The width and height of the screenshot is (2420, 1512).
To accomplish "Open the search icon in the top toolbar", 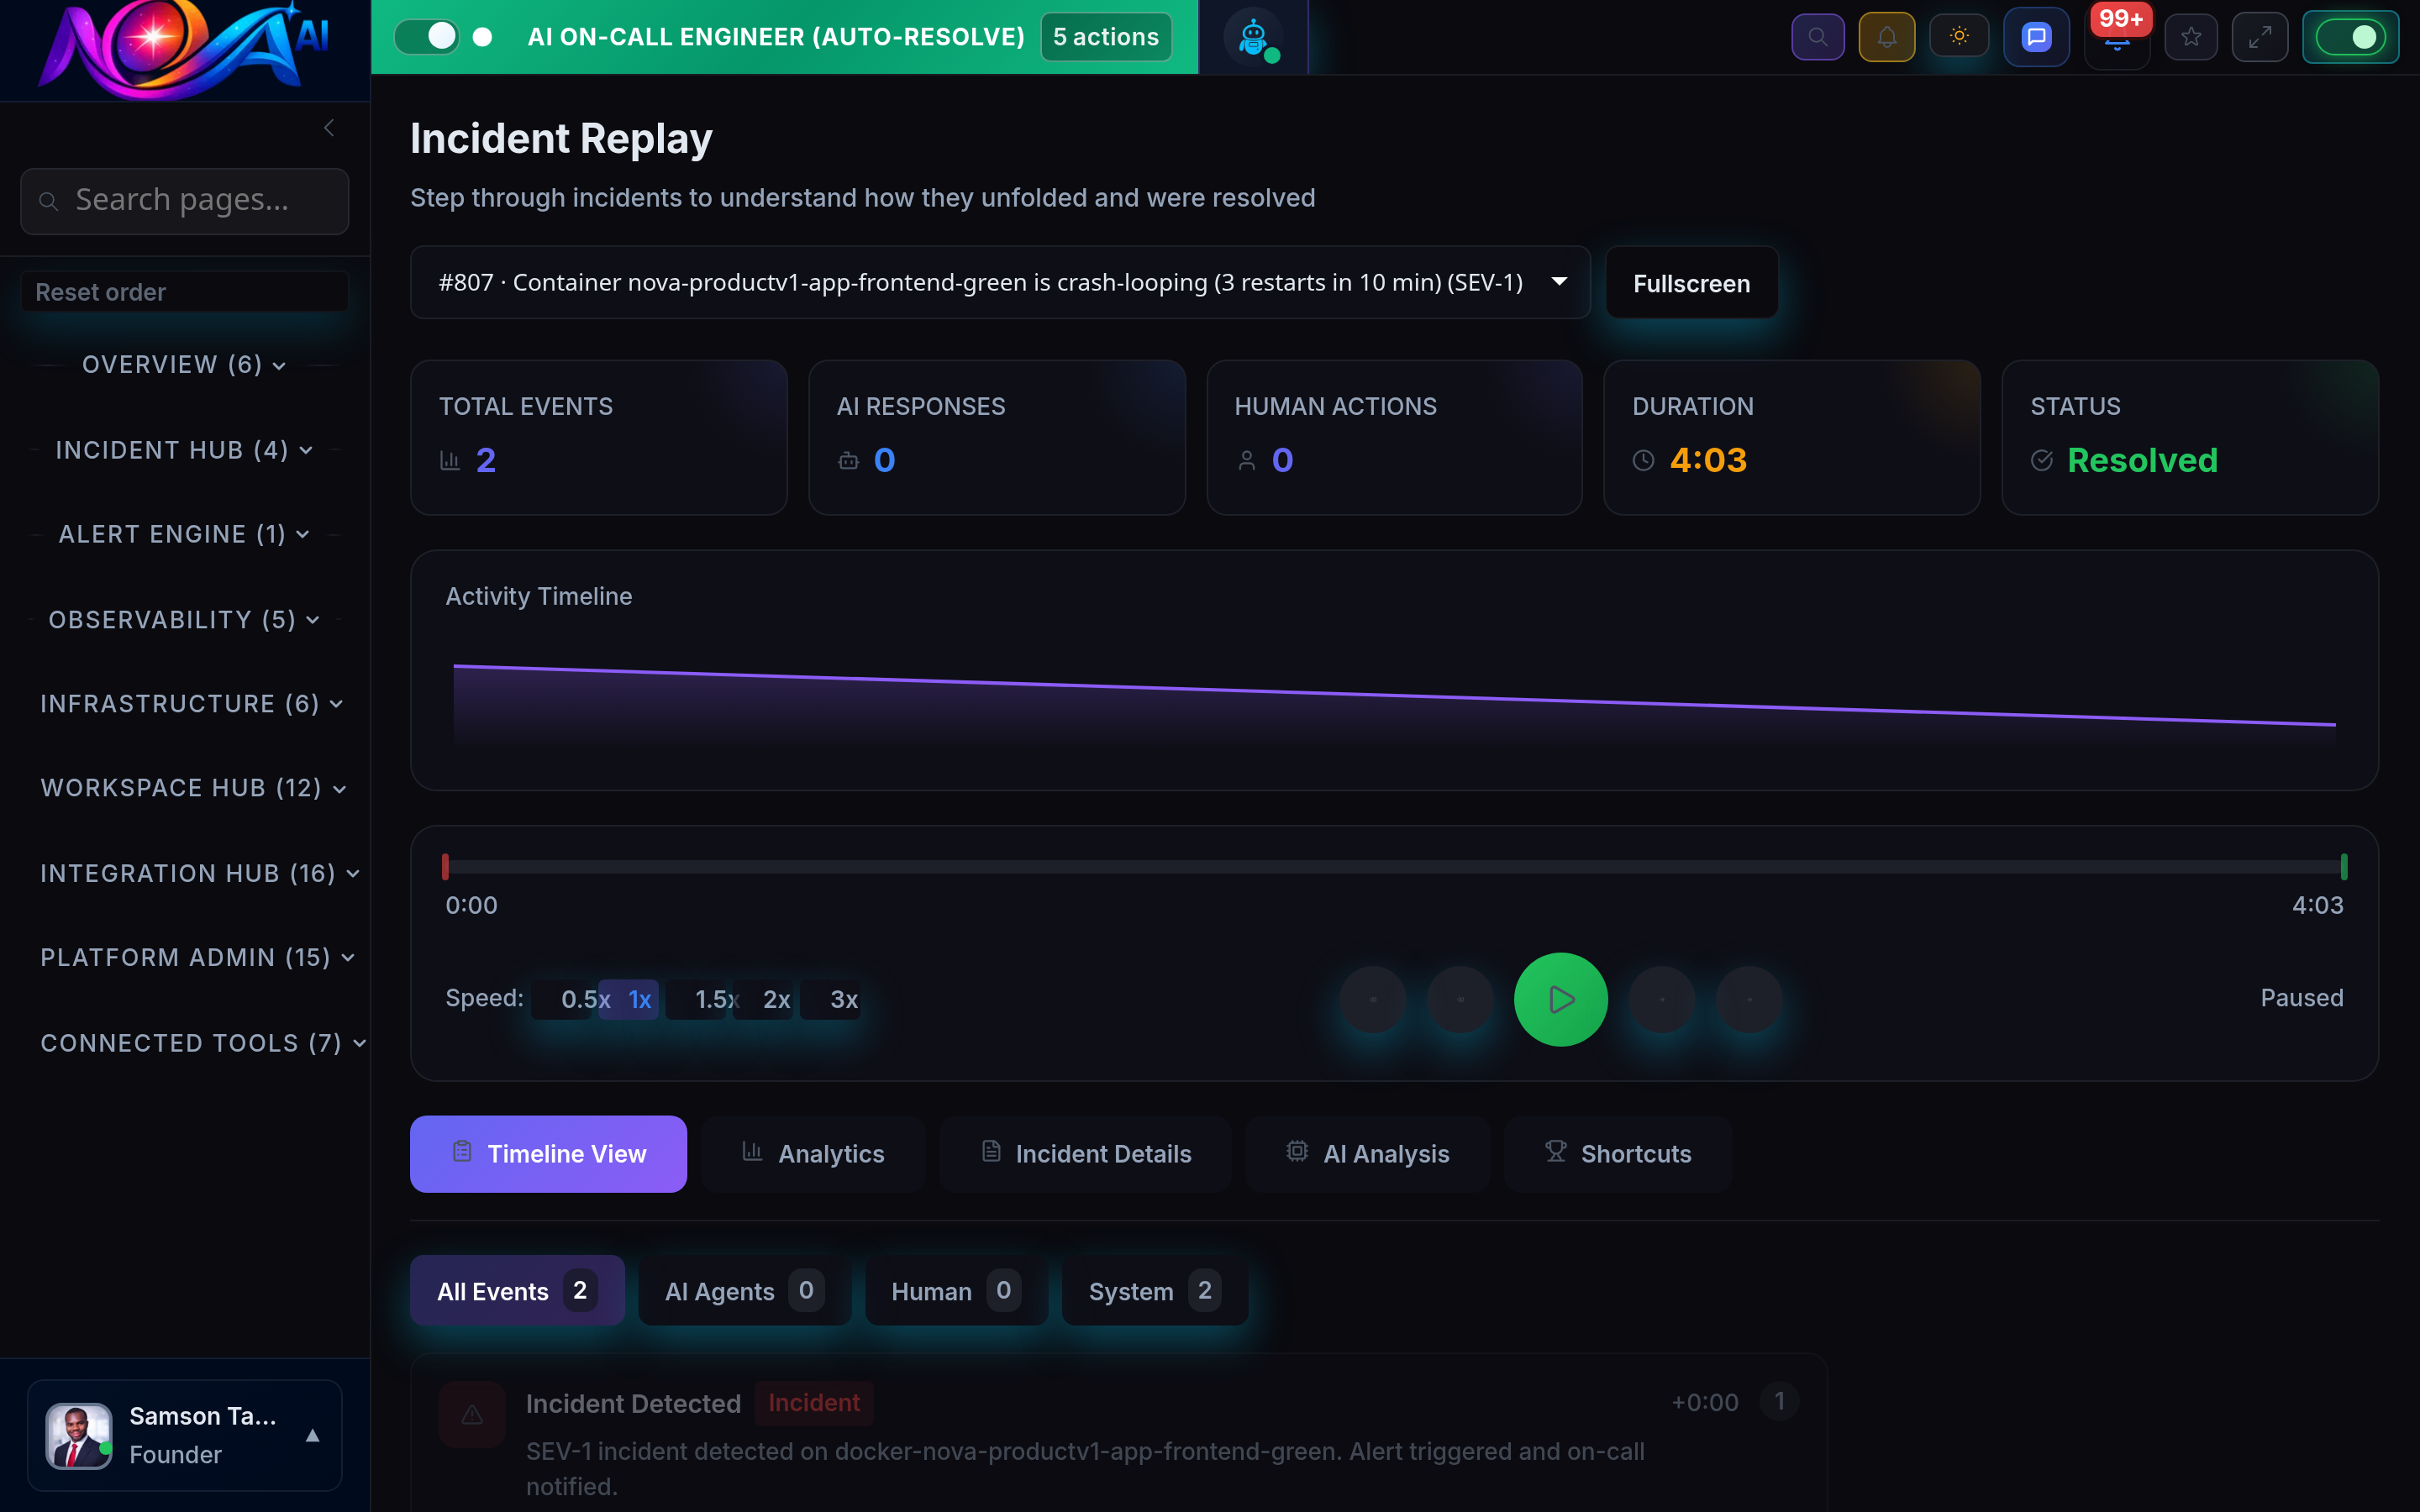I will tap(1818, 36).
